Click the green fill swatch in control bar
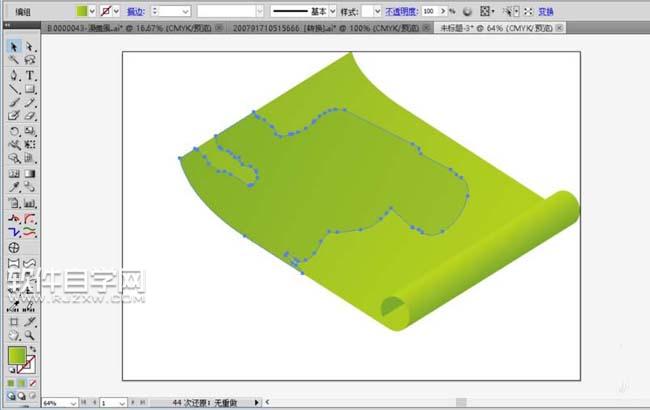The width and height of the screenshot is (650, 410). (x=82, y=11)
